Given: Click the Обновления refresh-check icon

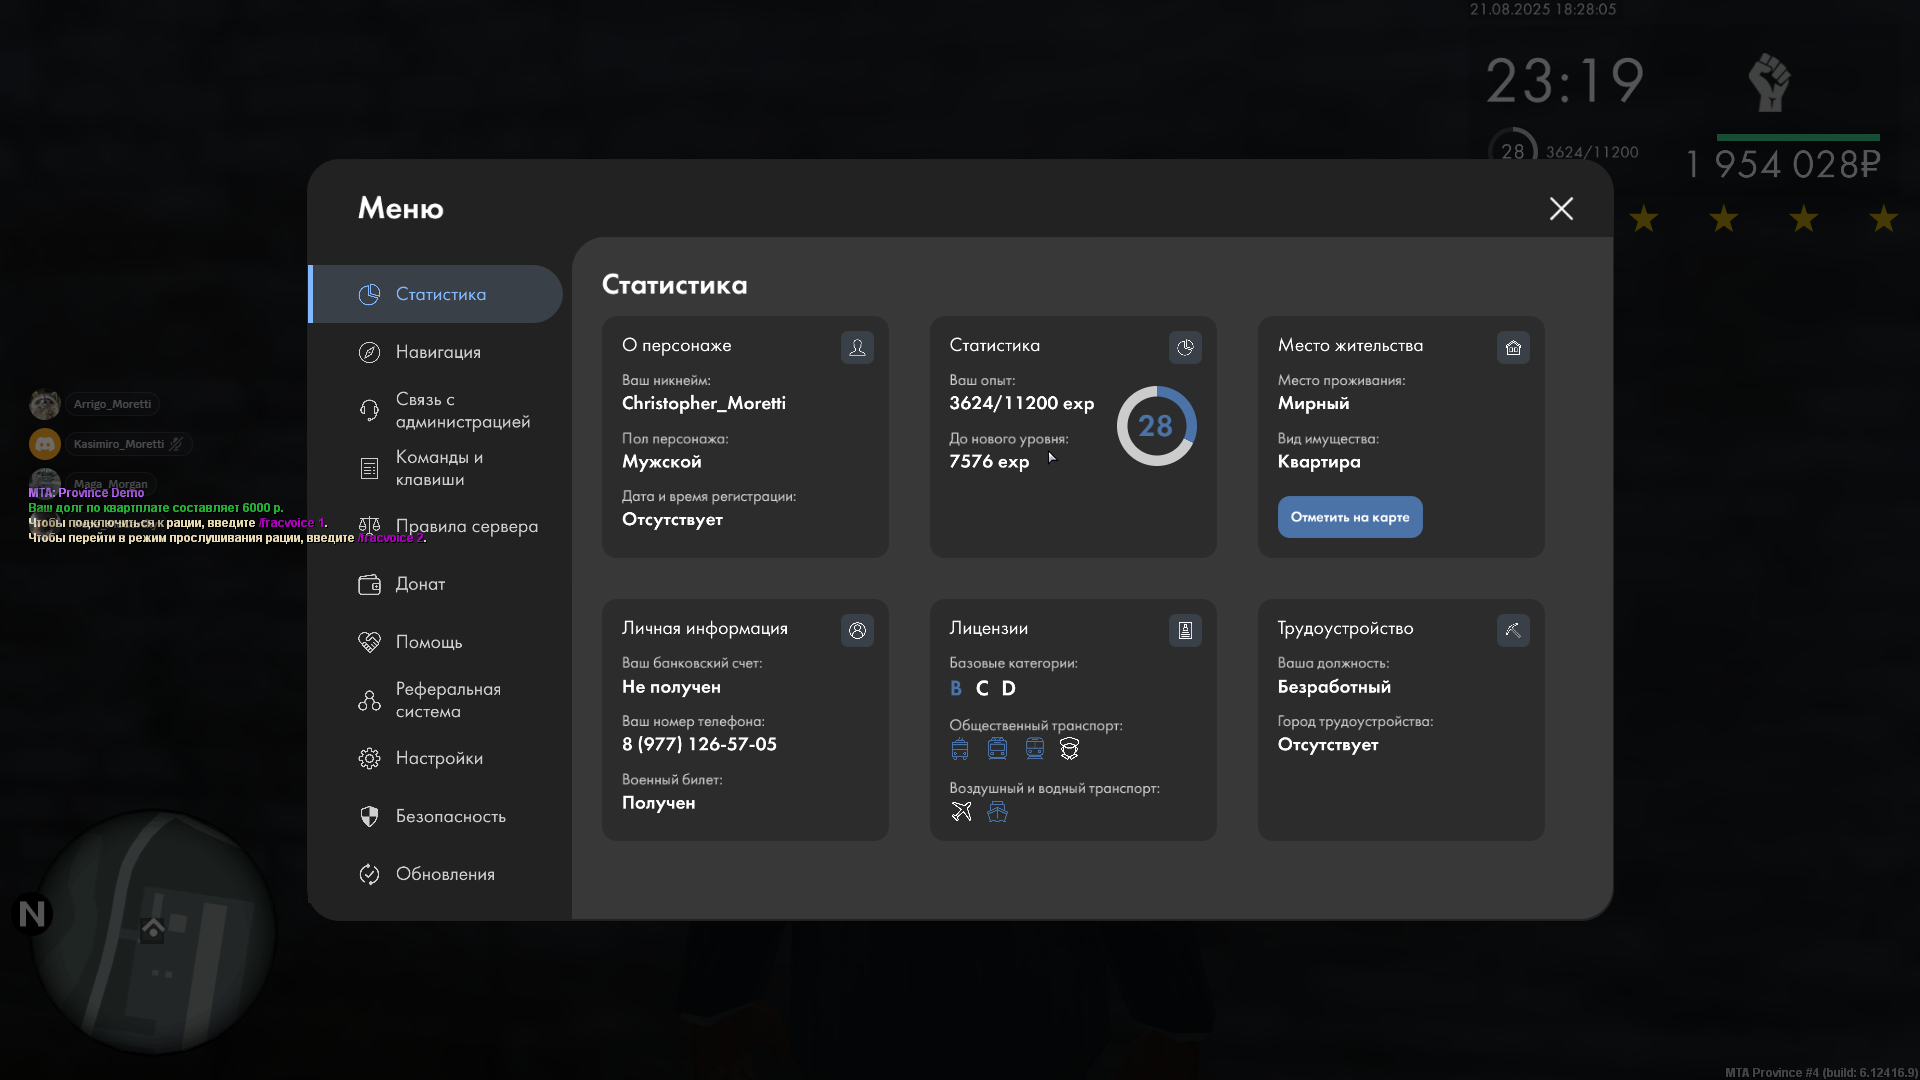Looking at the screenshot, I should pos(369,874).
